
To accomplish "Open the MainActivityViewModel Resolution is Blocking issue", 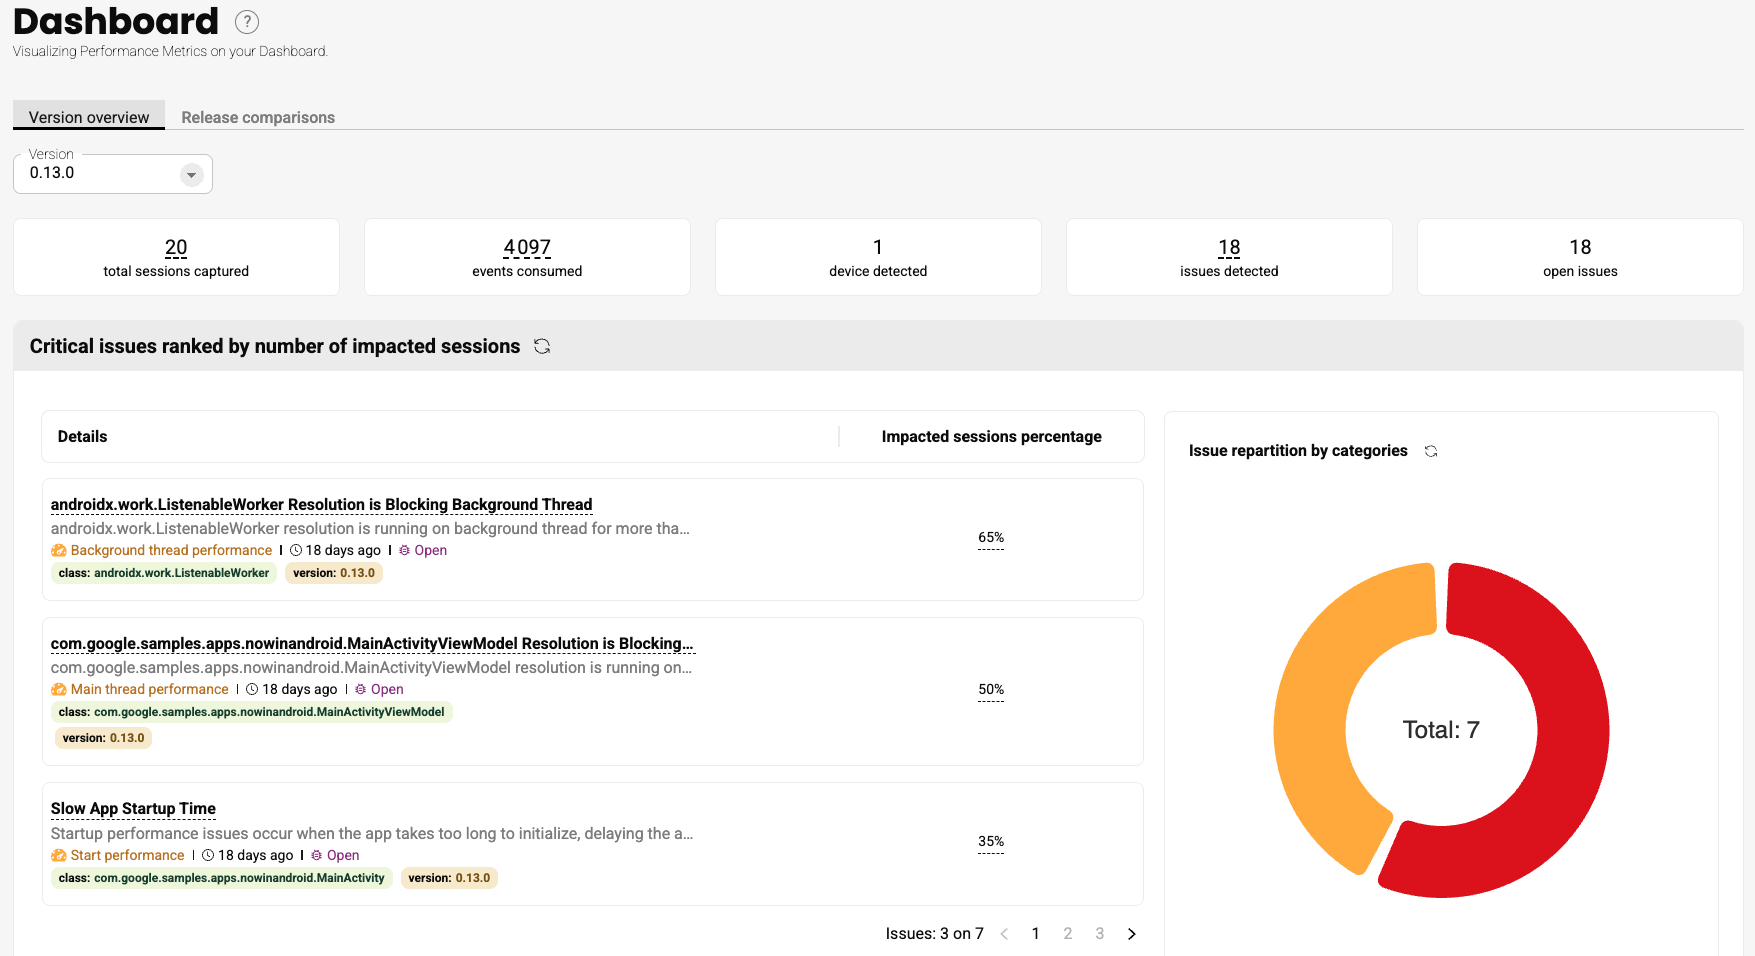I will tap(372, 644).
